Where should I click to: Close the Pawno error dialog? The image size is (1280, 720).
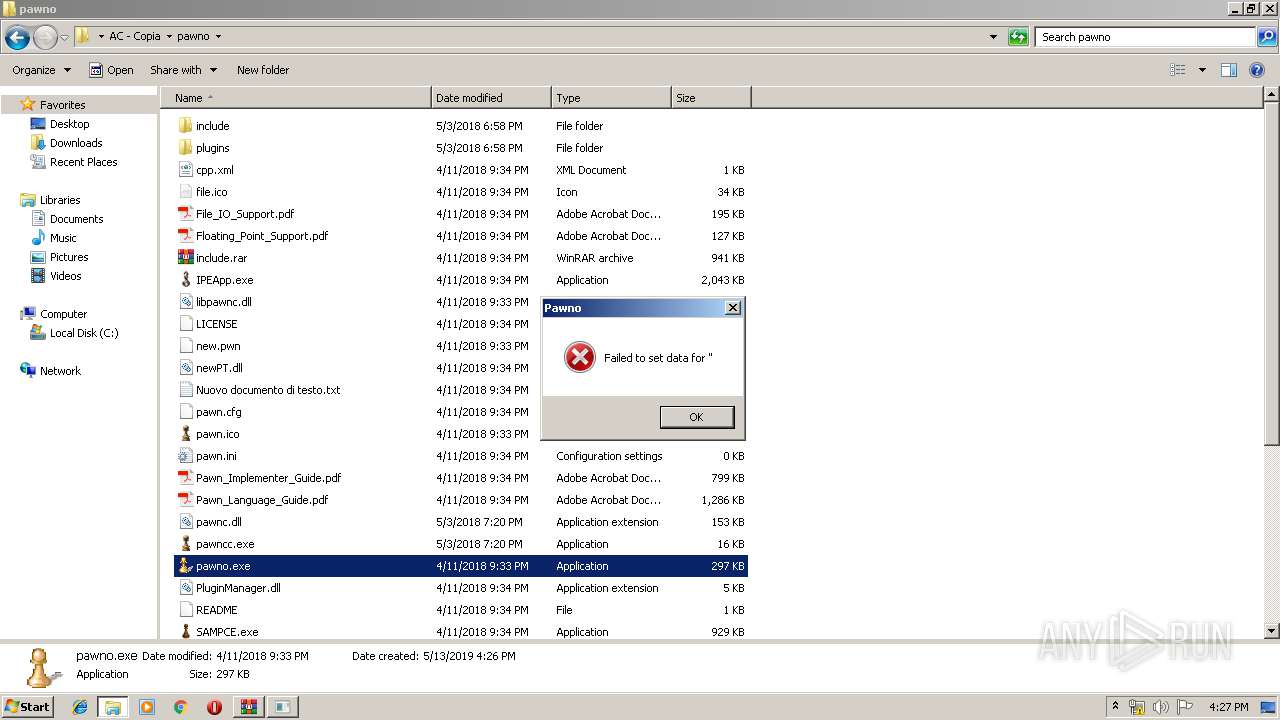tap(733, 308)
